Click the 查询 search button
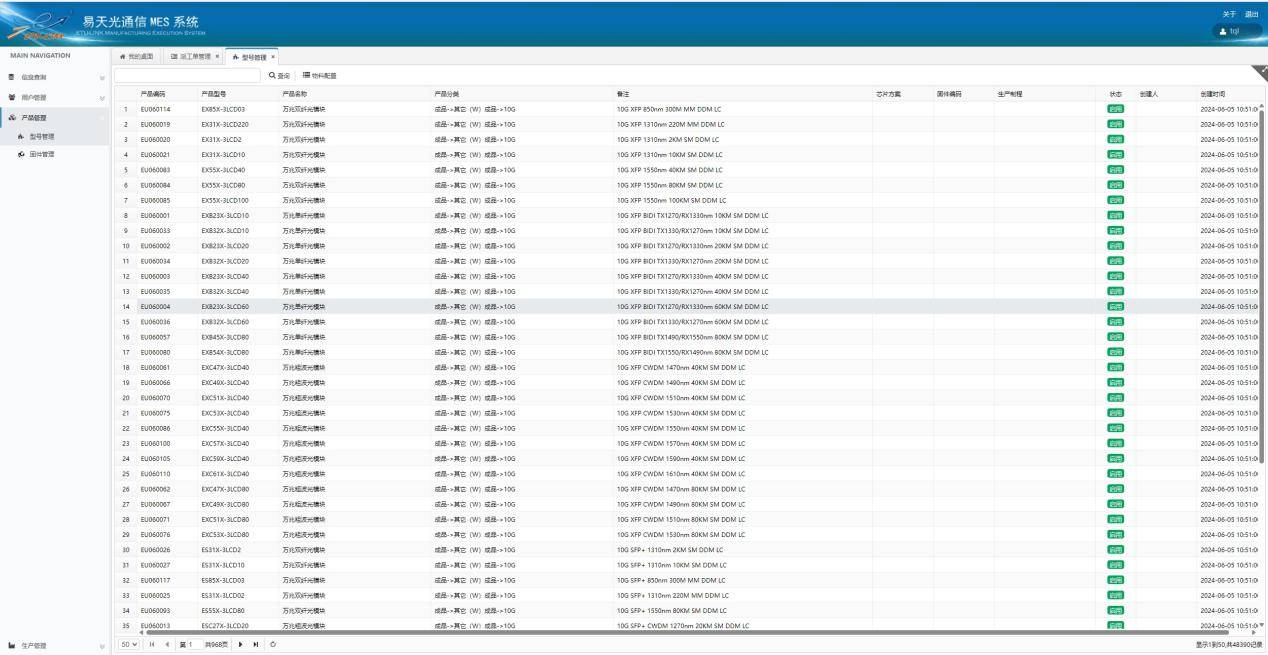Viewport: 1268px width, 655px height. click(x=281, y=75)
